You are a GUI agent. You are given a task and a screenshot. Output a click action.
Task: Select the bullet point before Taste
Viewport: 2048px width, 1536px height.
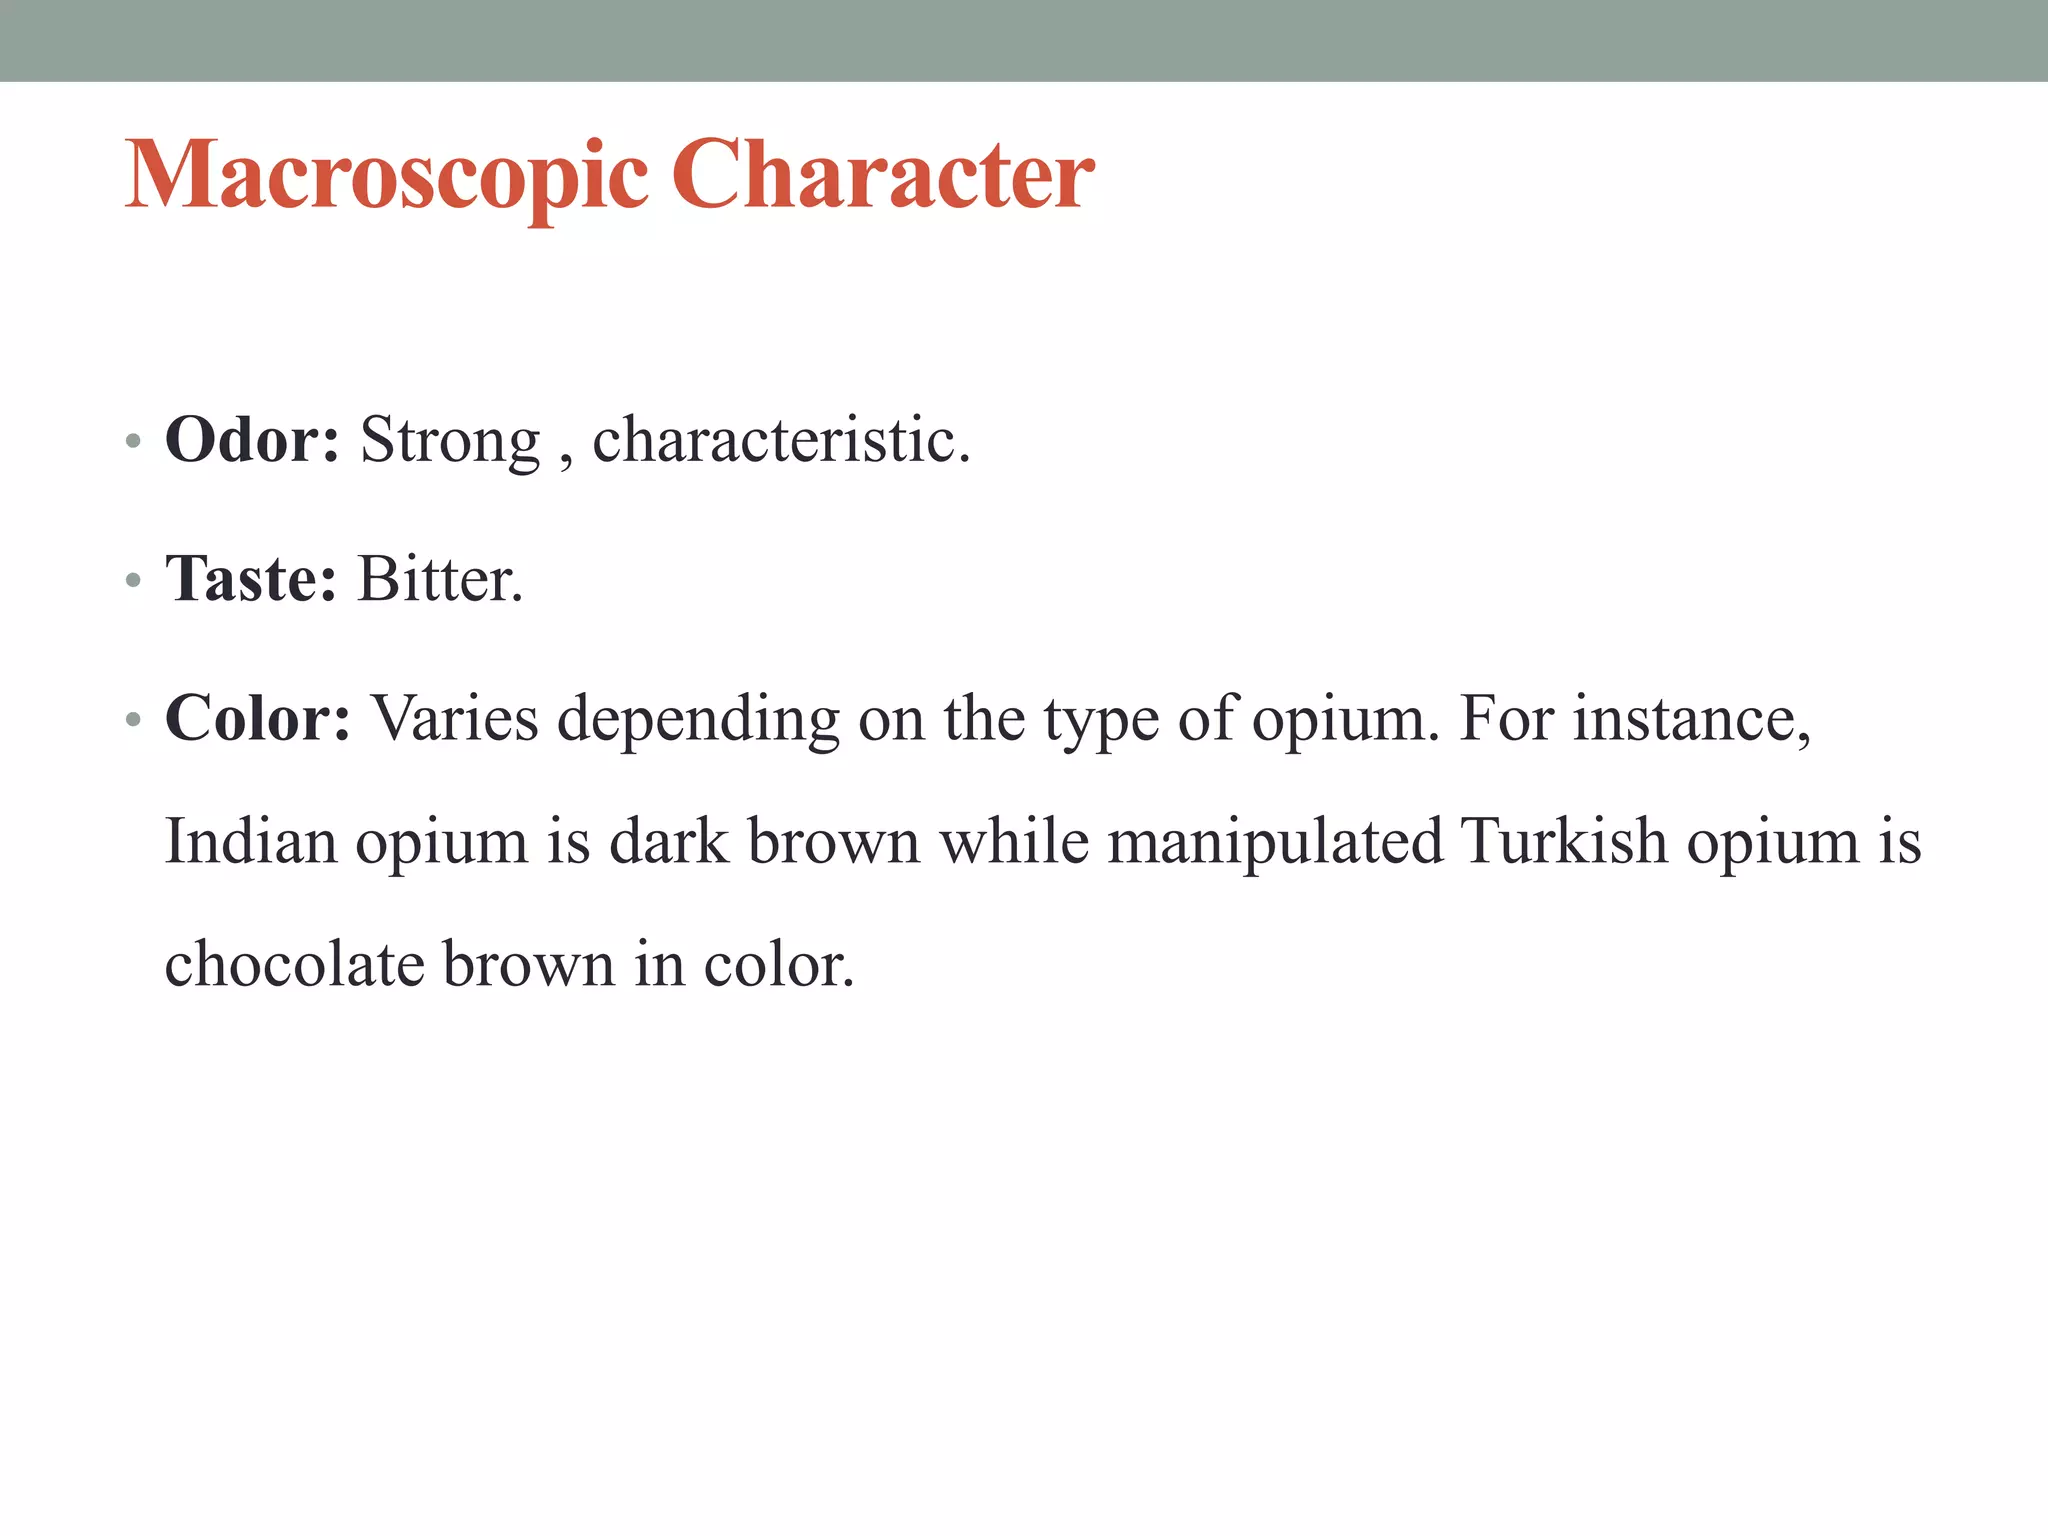[x=133, y=580]
